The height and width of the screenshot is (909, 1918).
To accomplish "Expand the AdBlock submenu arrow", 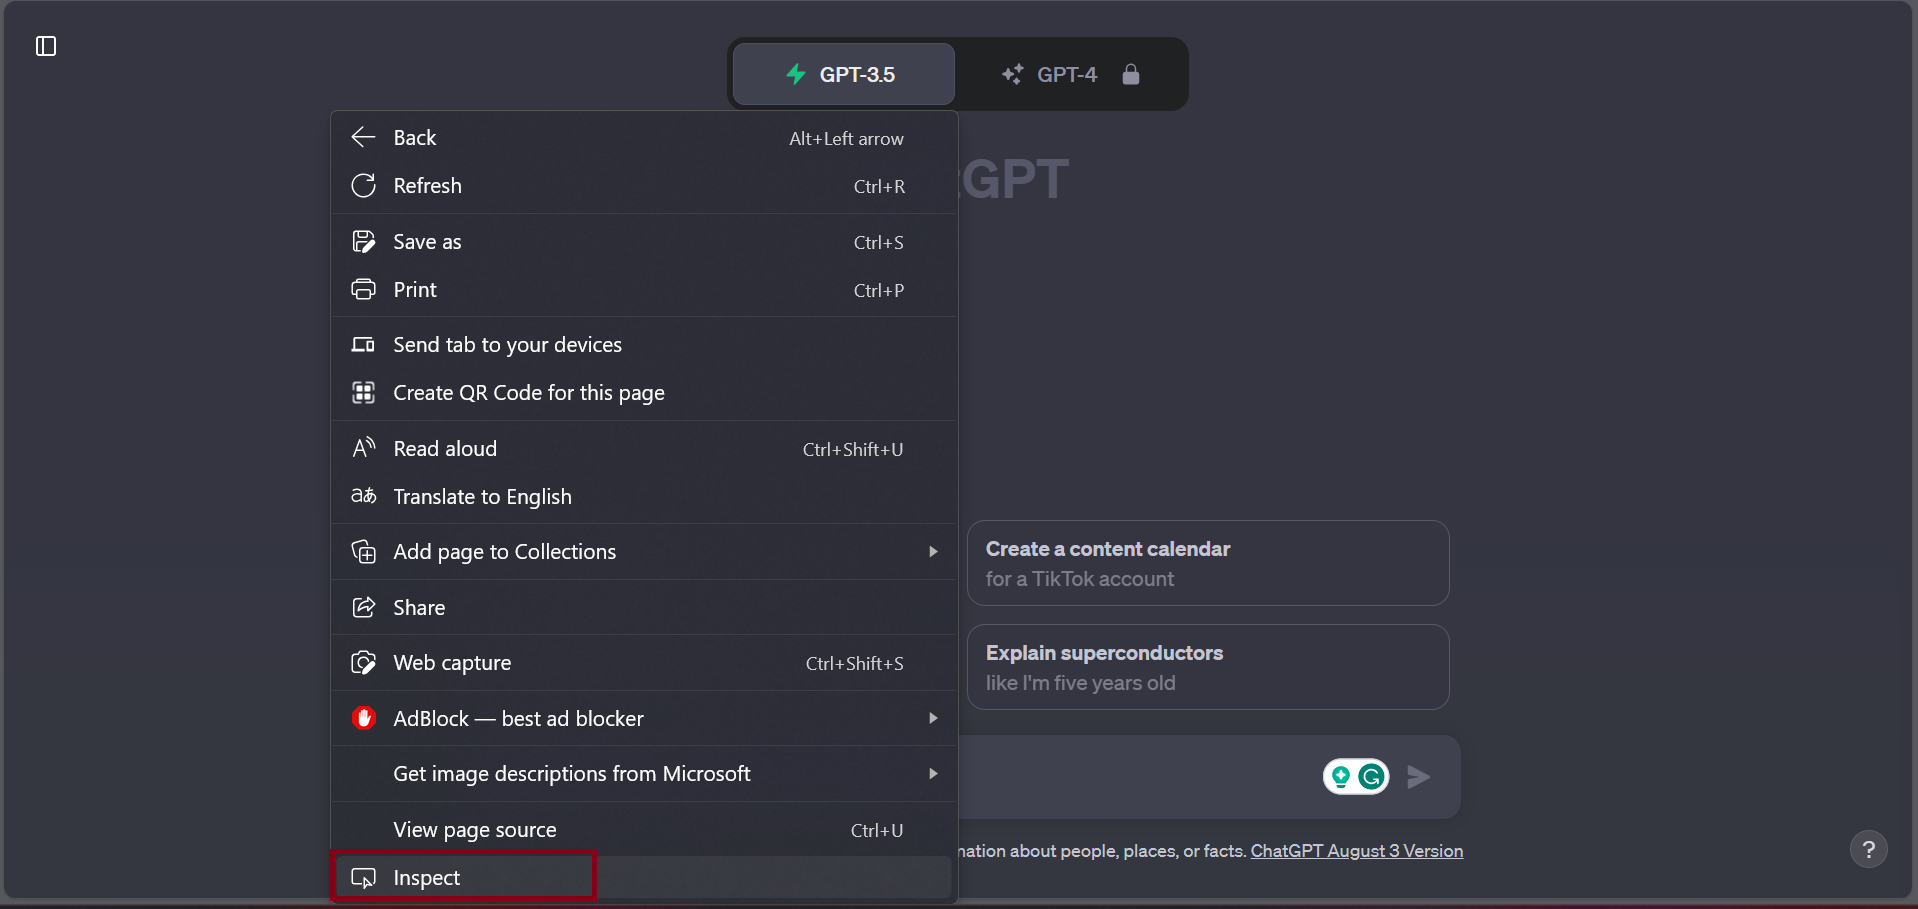I will [x=932, y=718].
